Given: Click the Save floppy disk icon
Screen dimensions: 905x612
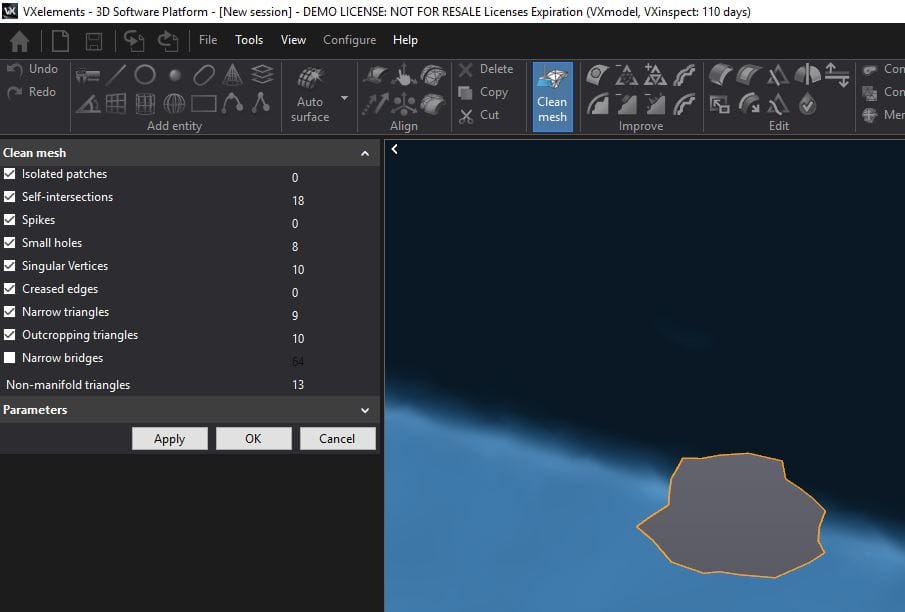Looking at the screenshot, I should pos(94,41).
